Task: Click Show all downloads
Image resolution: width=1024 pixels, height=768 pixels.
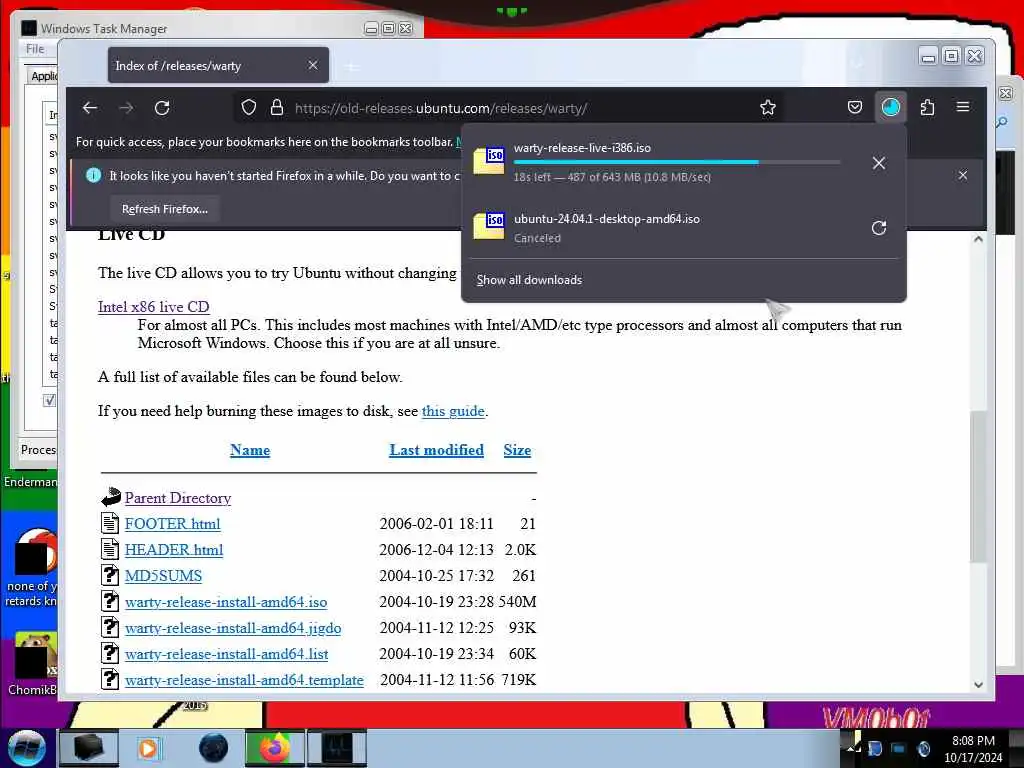Action: [x=529, y=280]
